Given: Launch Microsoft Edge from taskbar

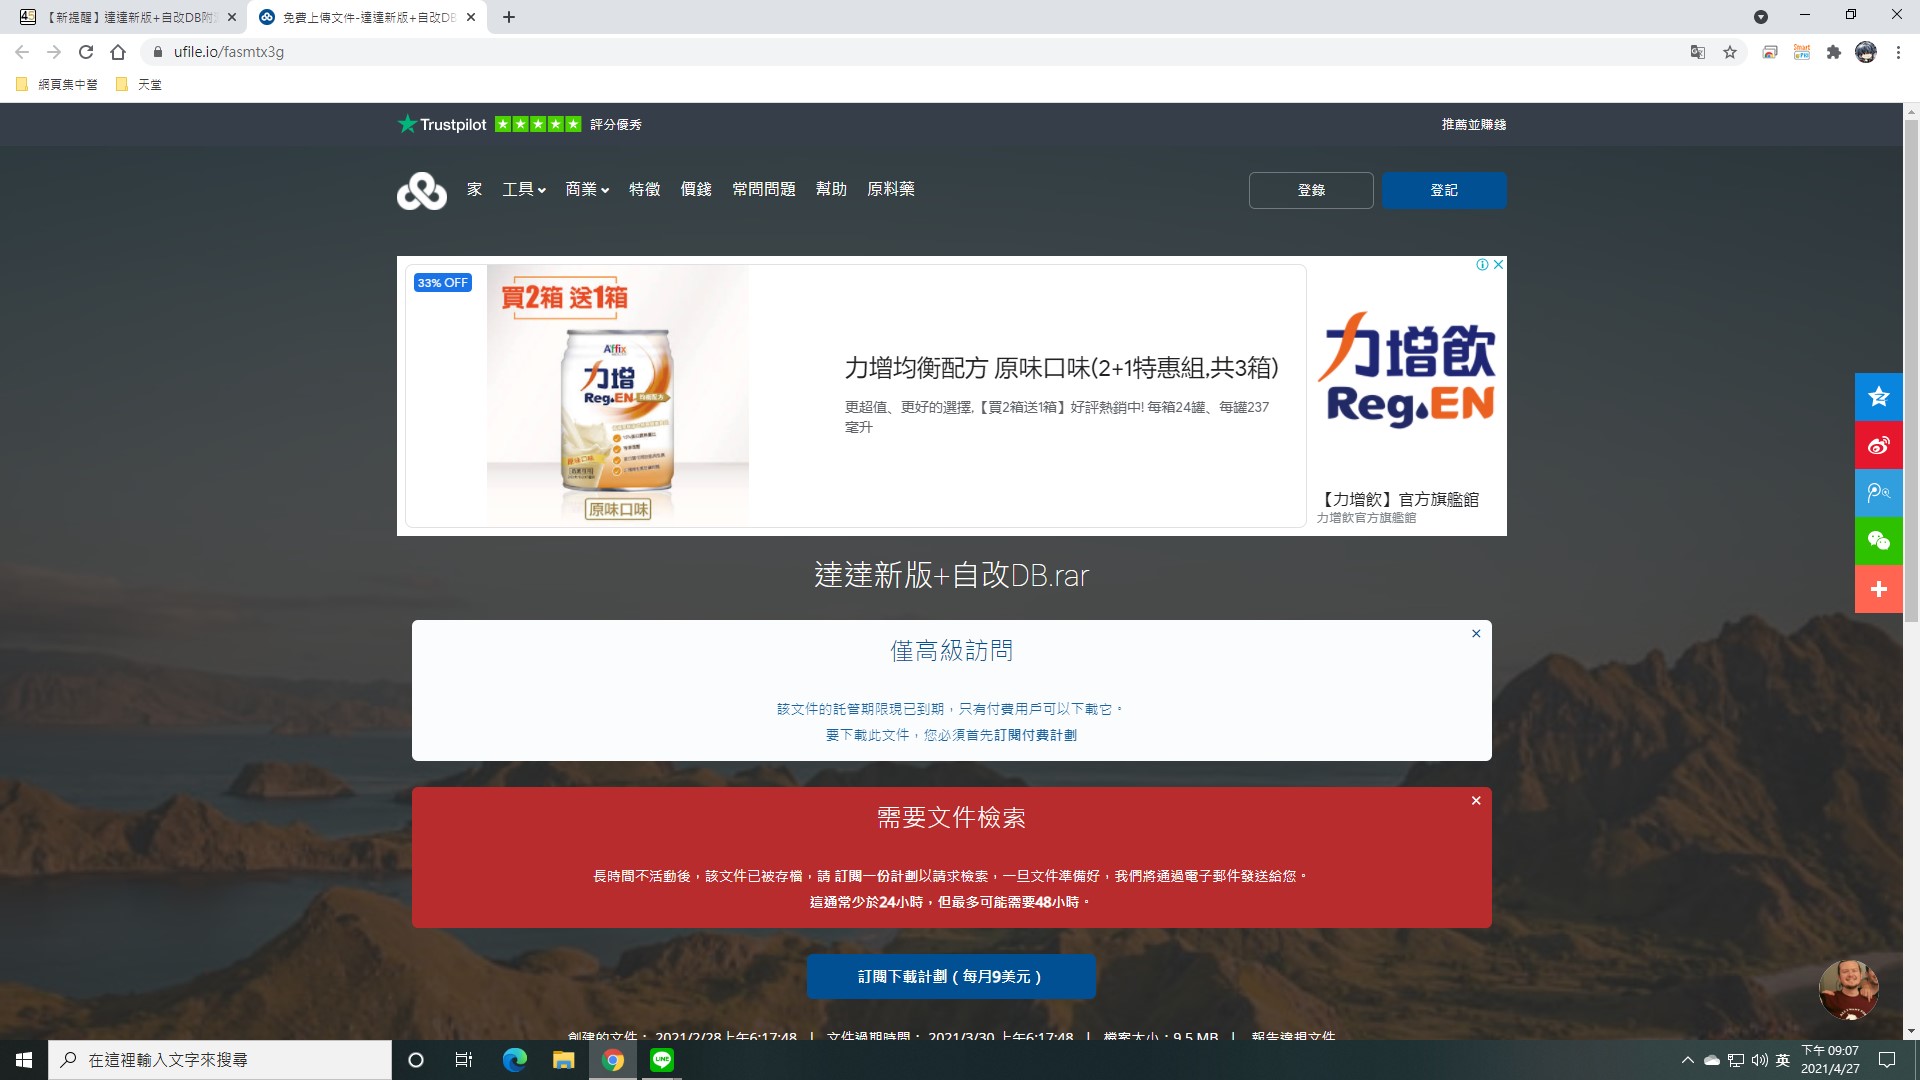Looking at the screenshot, I should click(514, 1060).
